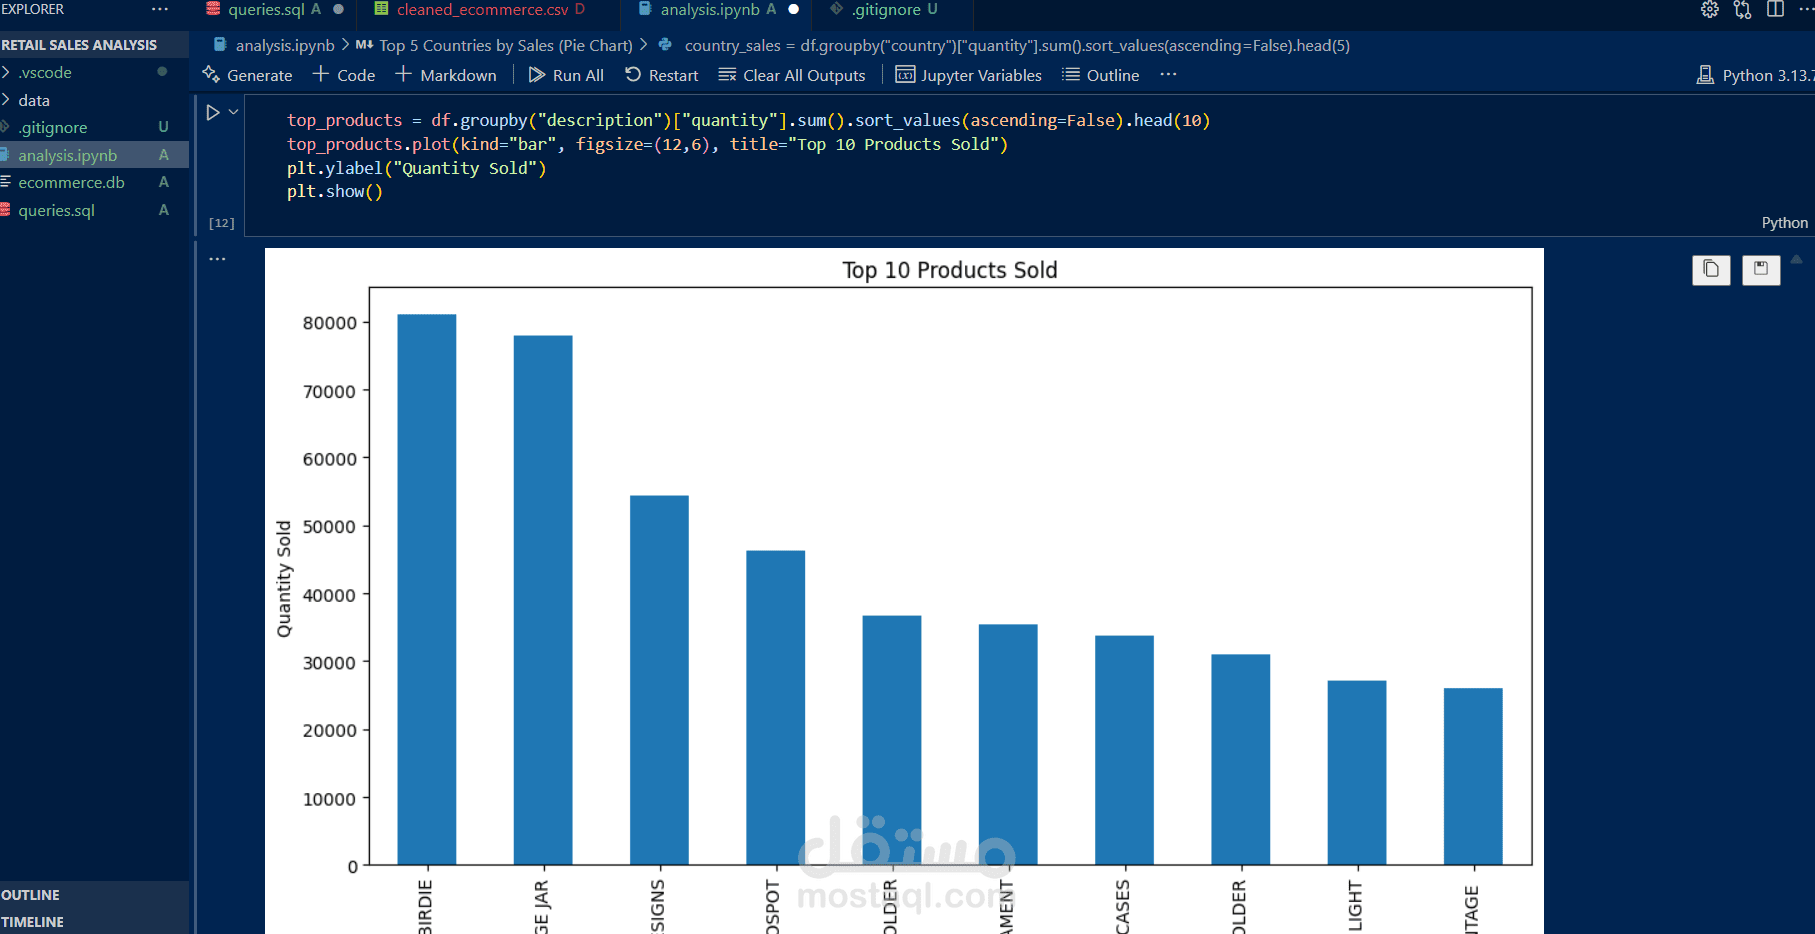Open the Explorer views ellipsis menu

click(160, 9)
